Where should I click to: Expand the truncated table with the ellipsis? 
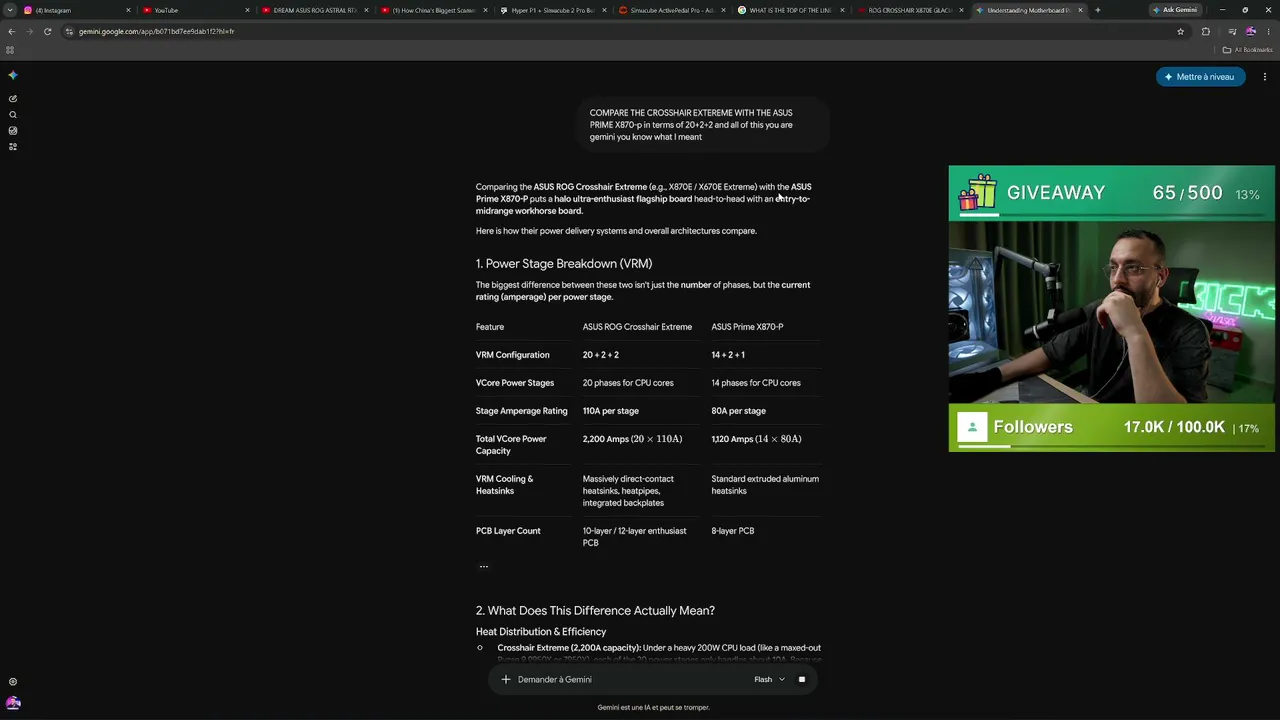pyautogui.click(x=484, y=567)
